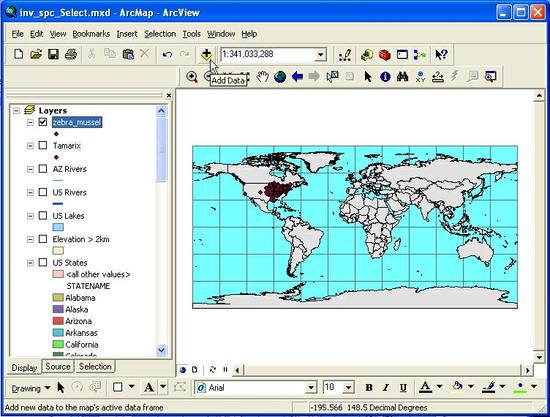Open the Arial font name dropdown
Viewport: 550px width, 417px height.
tap(311, 388)
